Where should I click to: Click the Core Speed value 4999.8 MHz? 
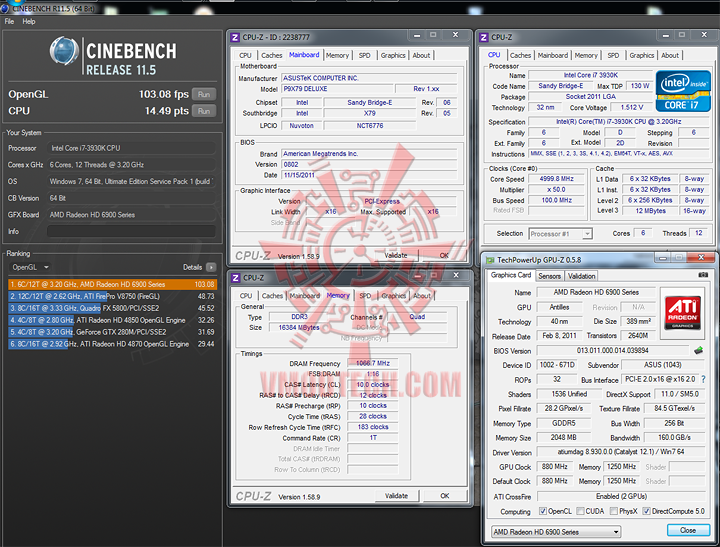click(557, 179)
